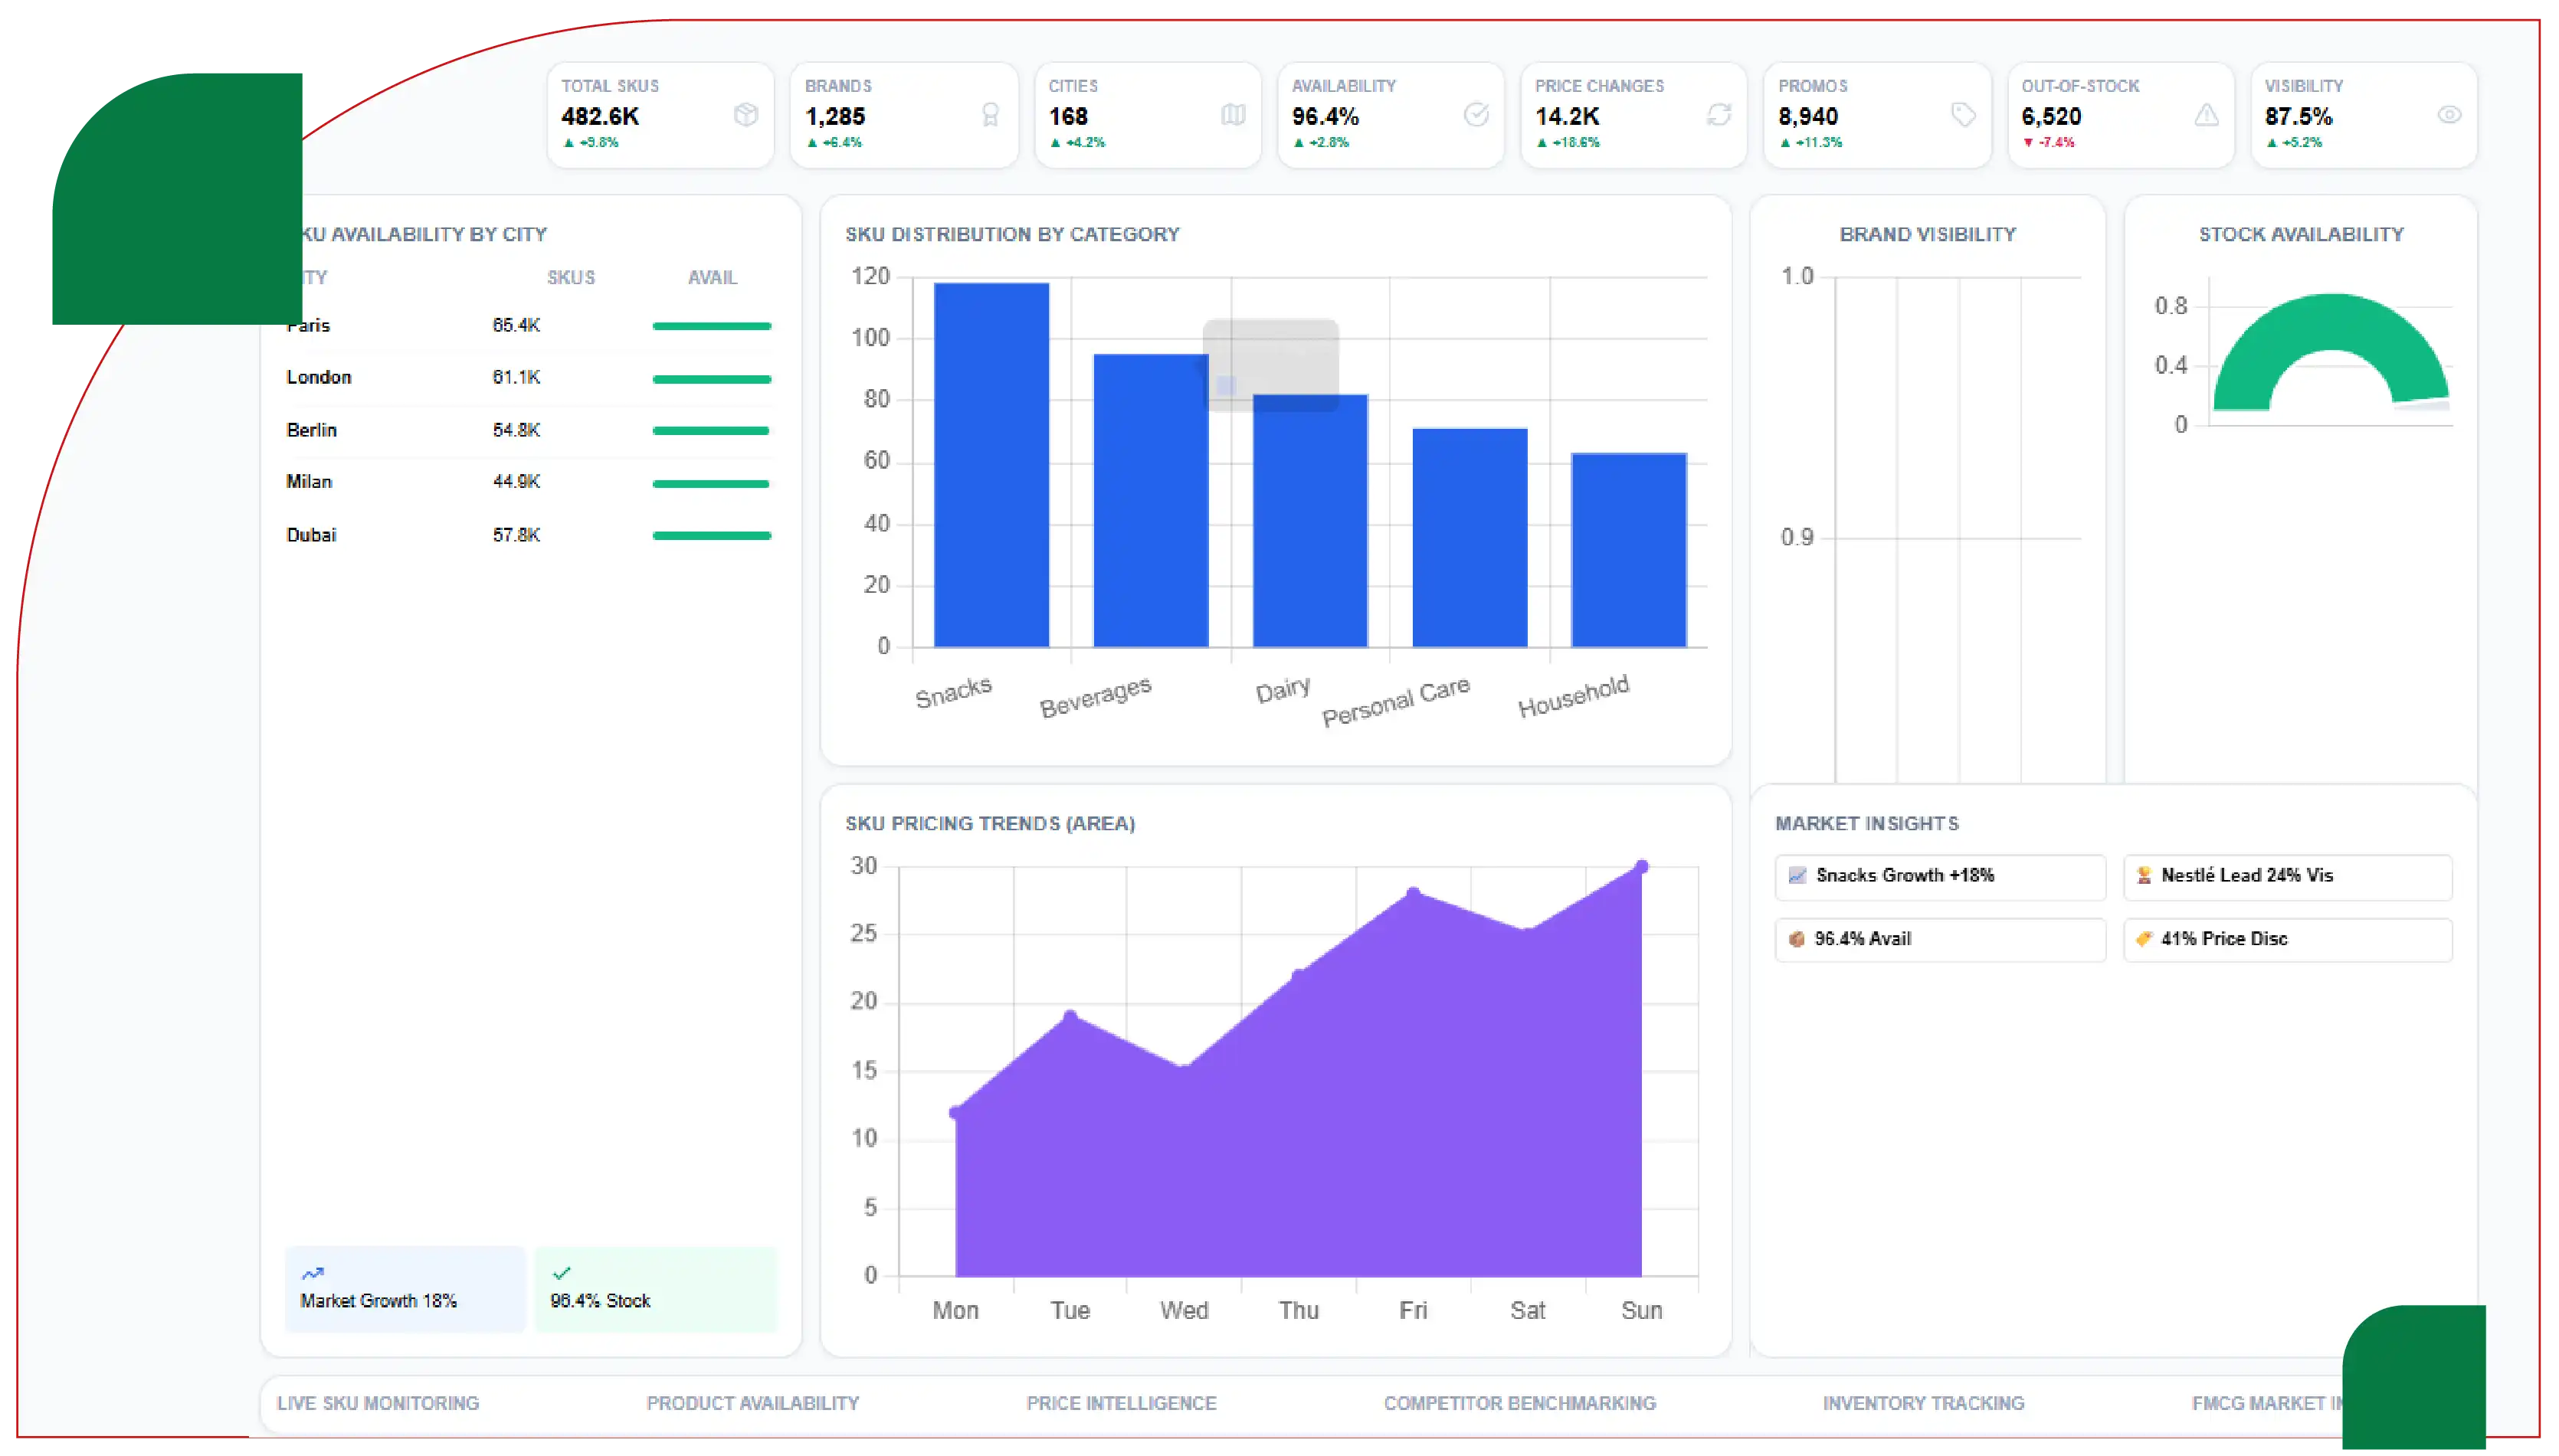This screenshot has width=2559, height=1456.
Task: Select the London row in city table
Action: pyautogui.click(x=530, y=378)
